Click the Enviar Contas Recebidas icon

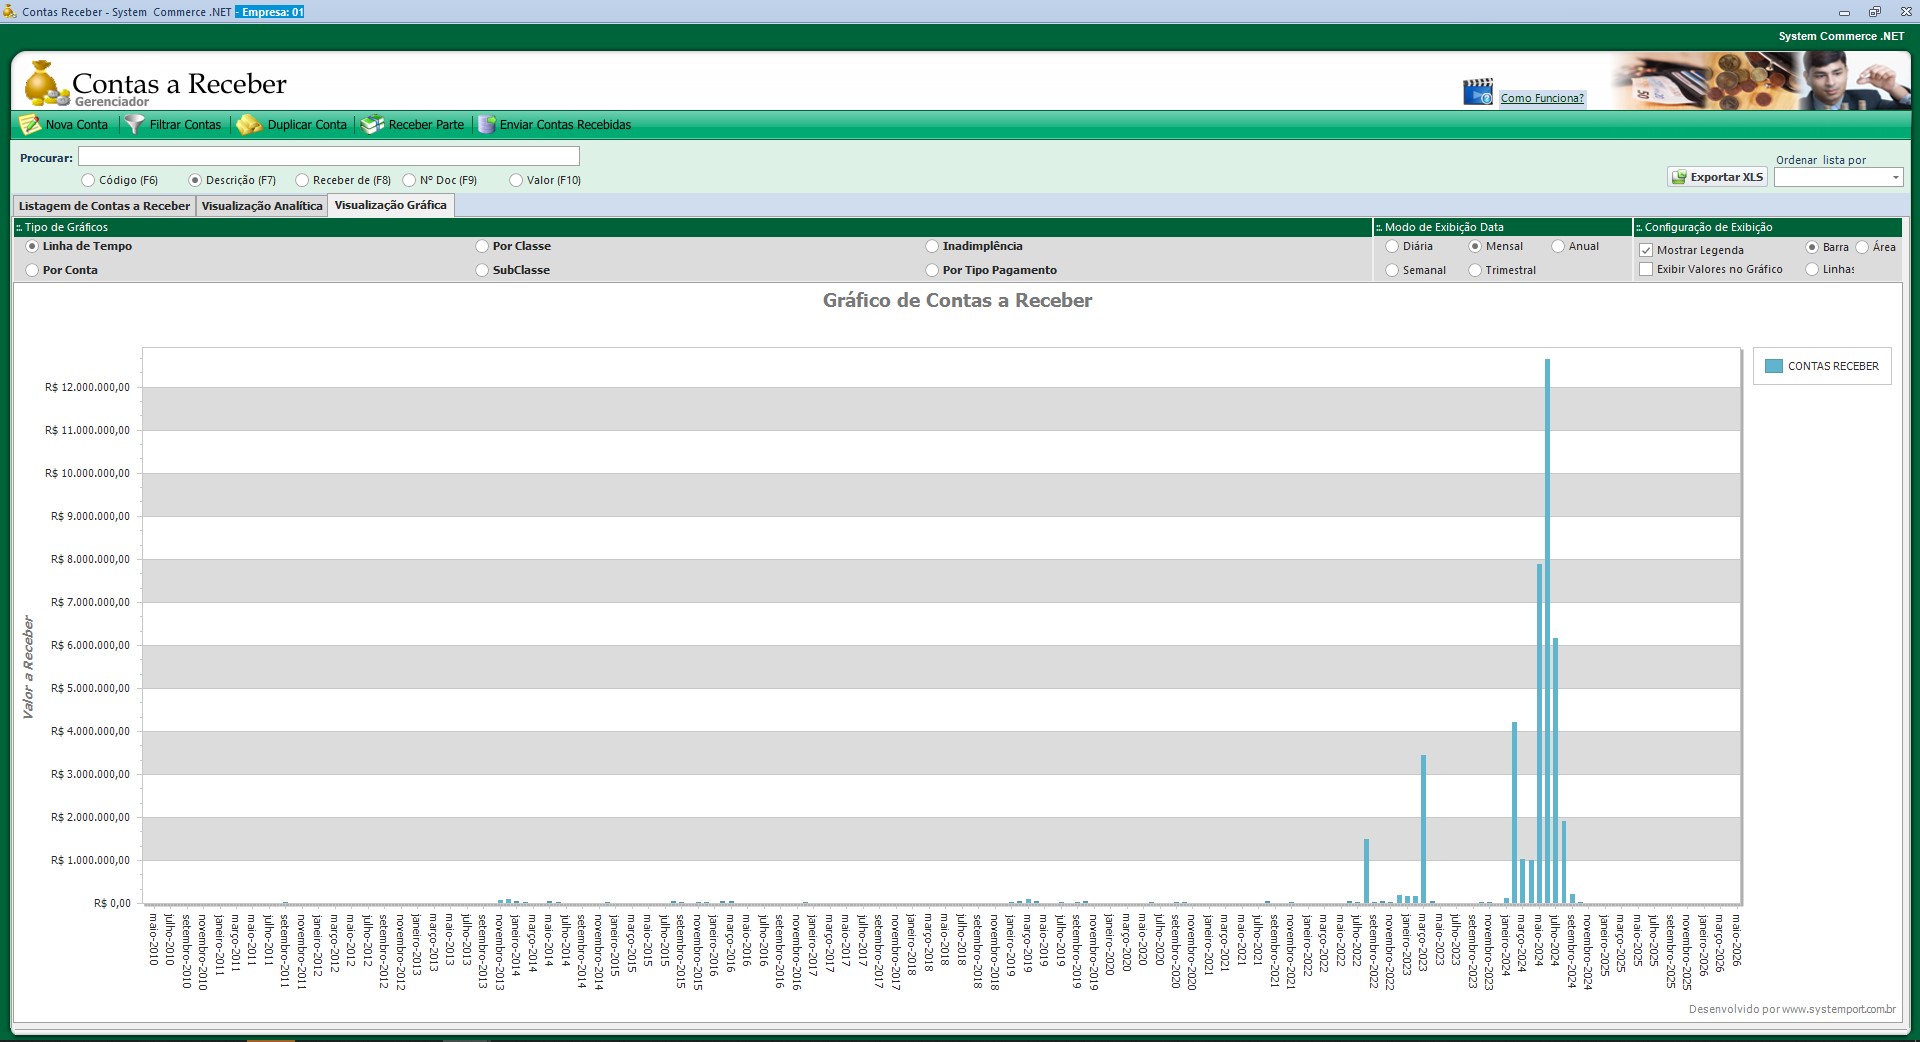pyautogui.click(x=487, y=125)
